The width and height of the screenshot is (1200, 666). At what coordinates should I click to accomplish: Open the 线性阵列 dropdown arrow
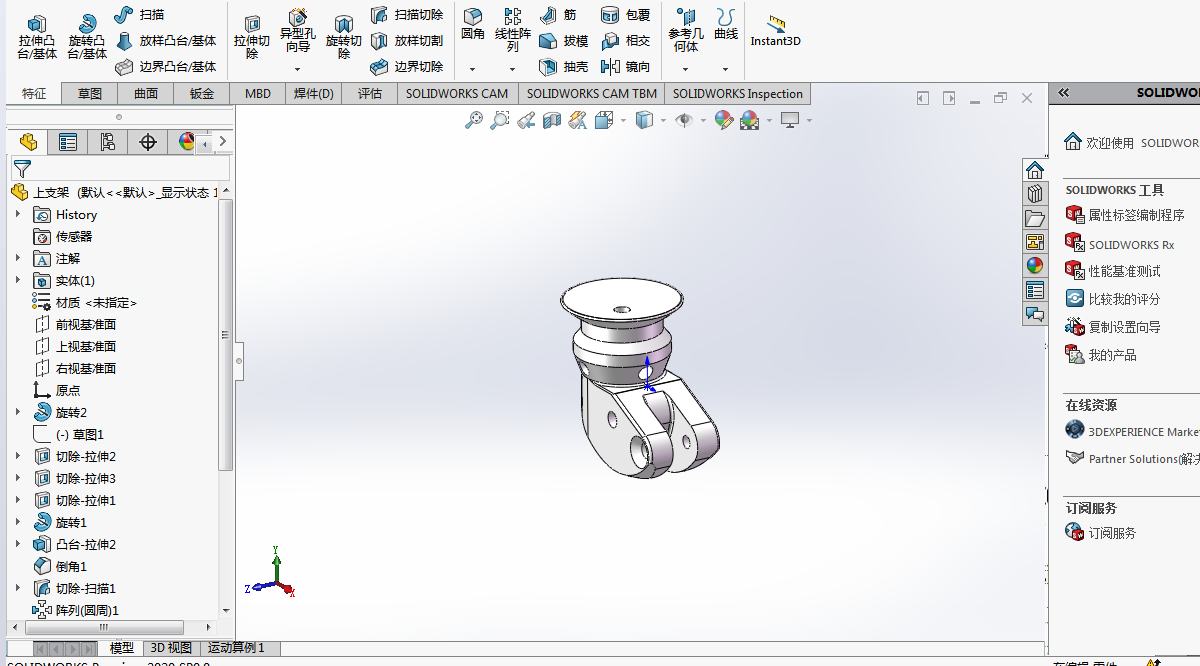click(x=513, y=70)
